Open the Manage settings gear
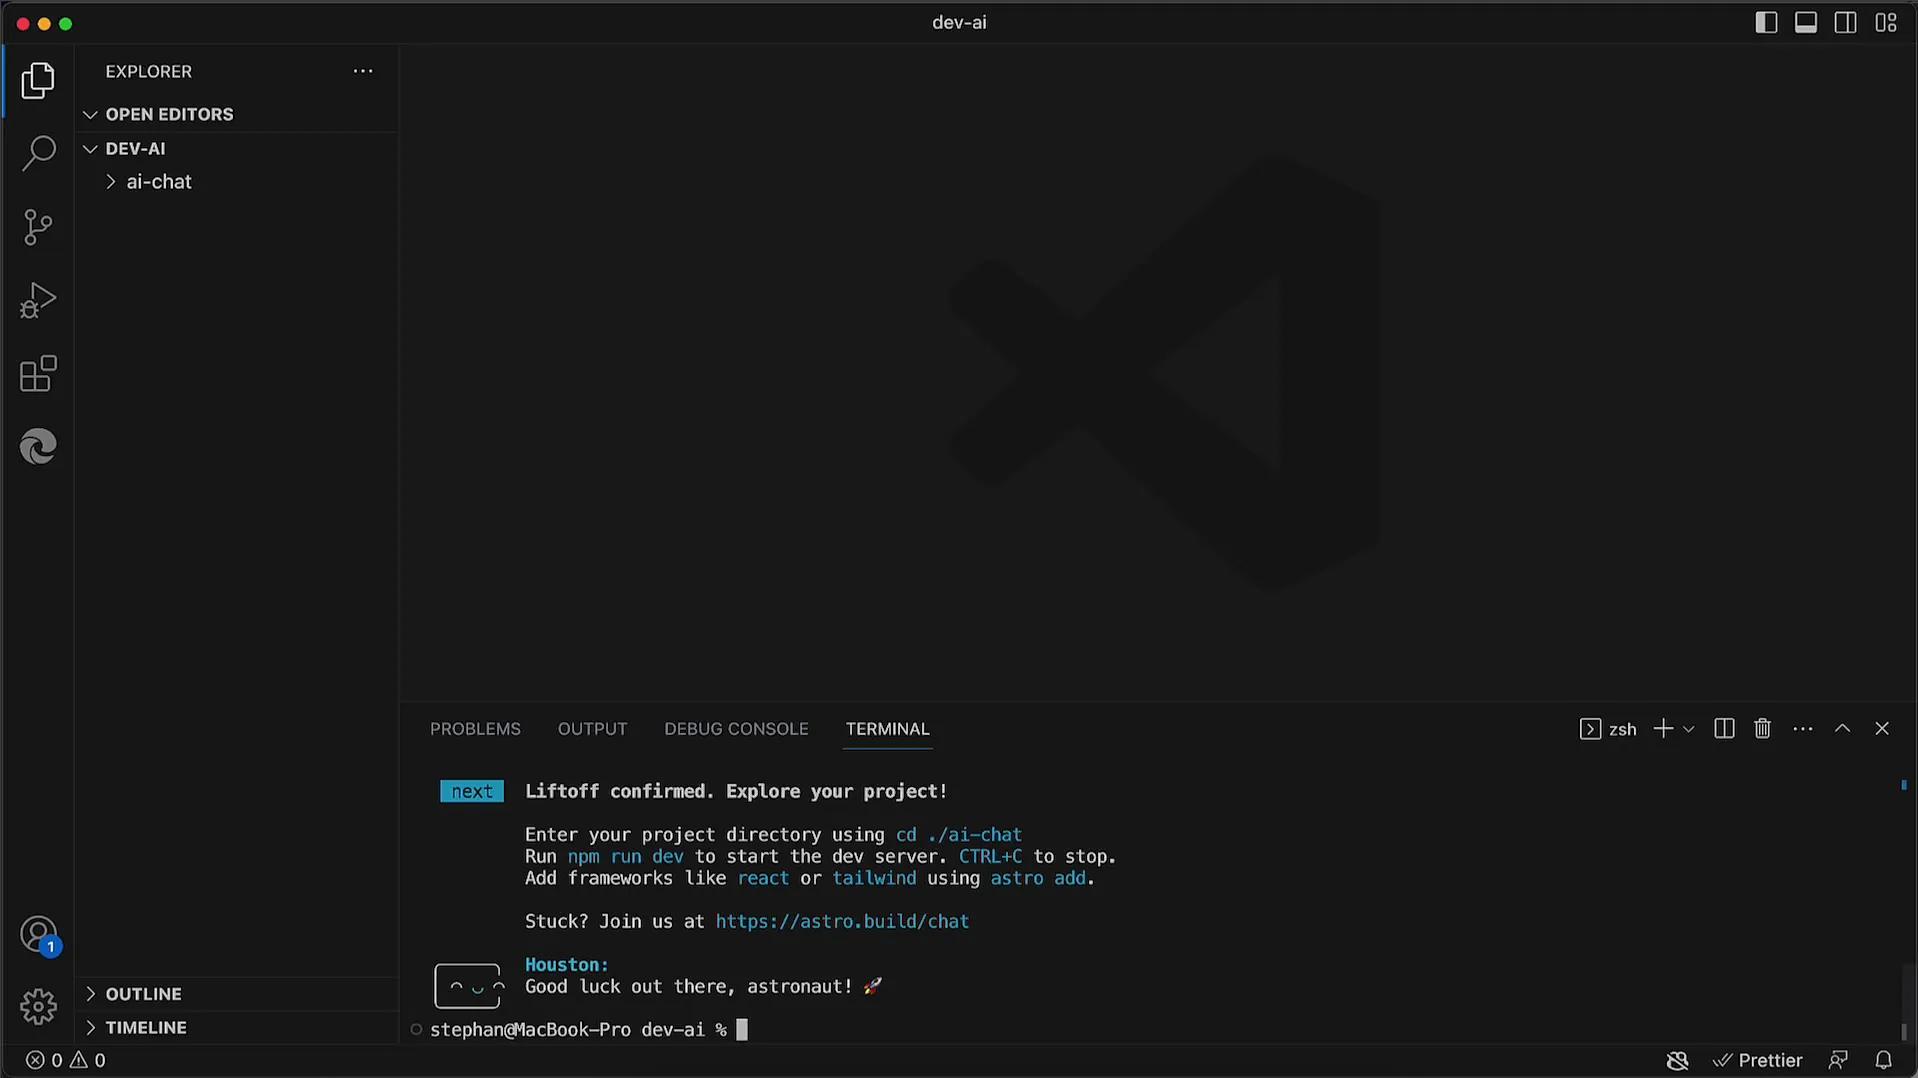The image size is (1918, 1078). [x=38, y=1006]
